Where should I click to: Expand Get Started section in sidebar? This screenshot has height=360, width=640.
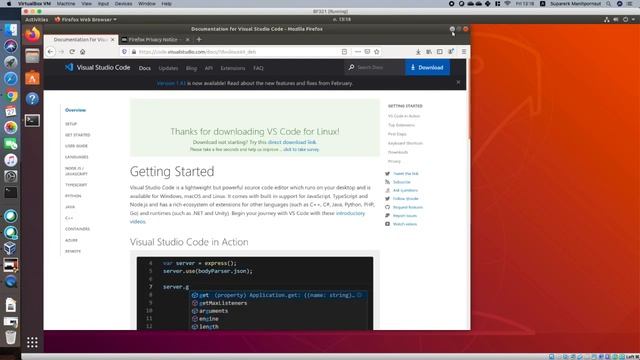click(x=78, y=135)
